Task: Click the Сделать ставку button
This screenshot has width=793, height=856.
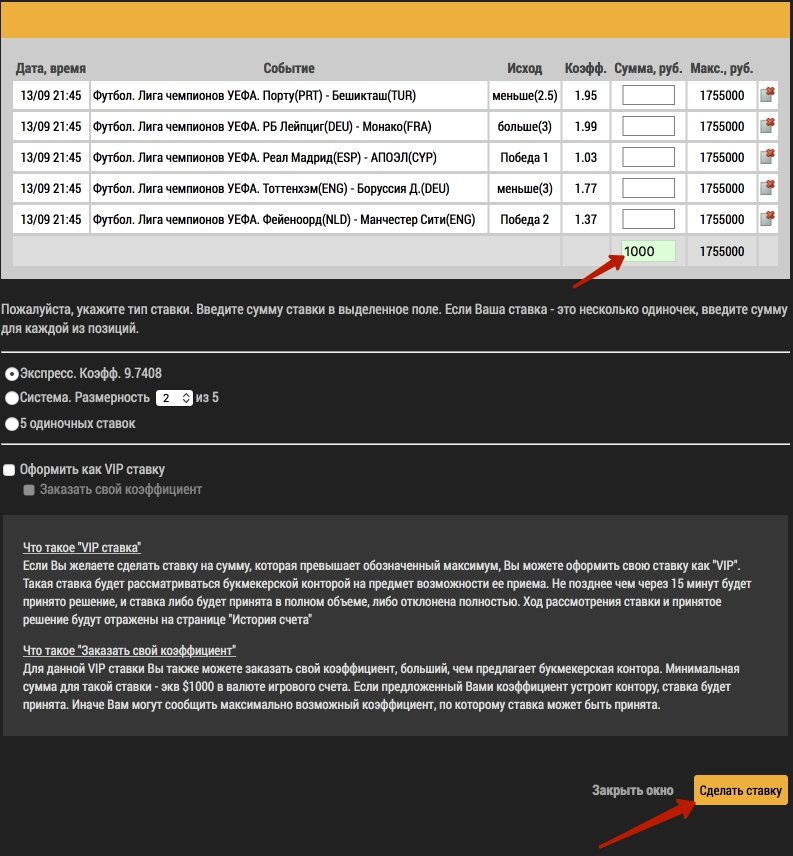Action: click(740, 790)
